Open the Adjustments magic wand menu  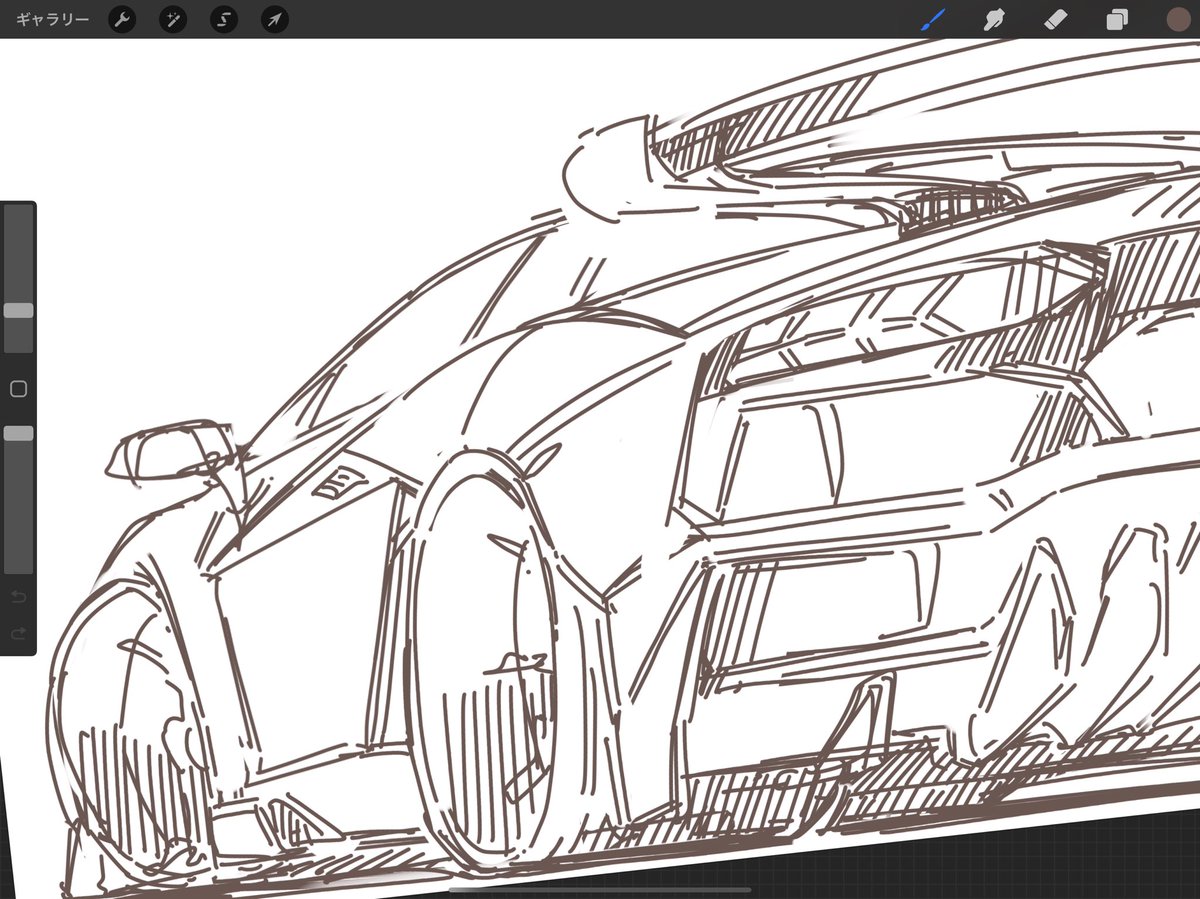tap(173, 20)
